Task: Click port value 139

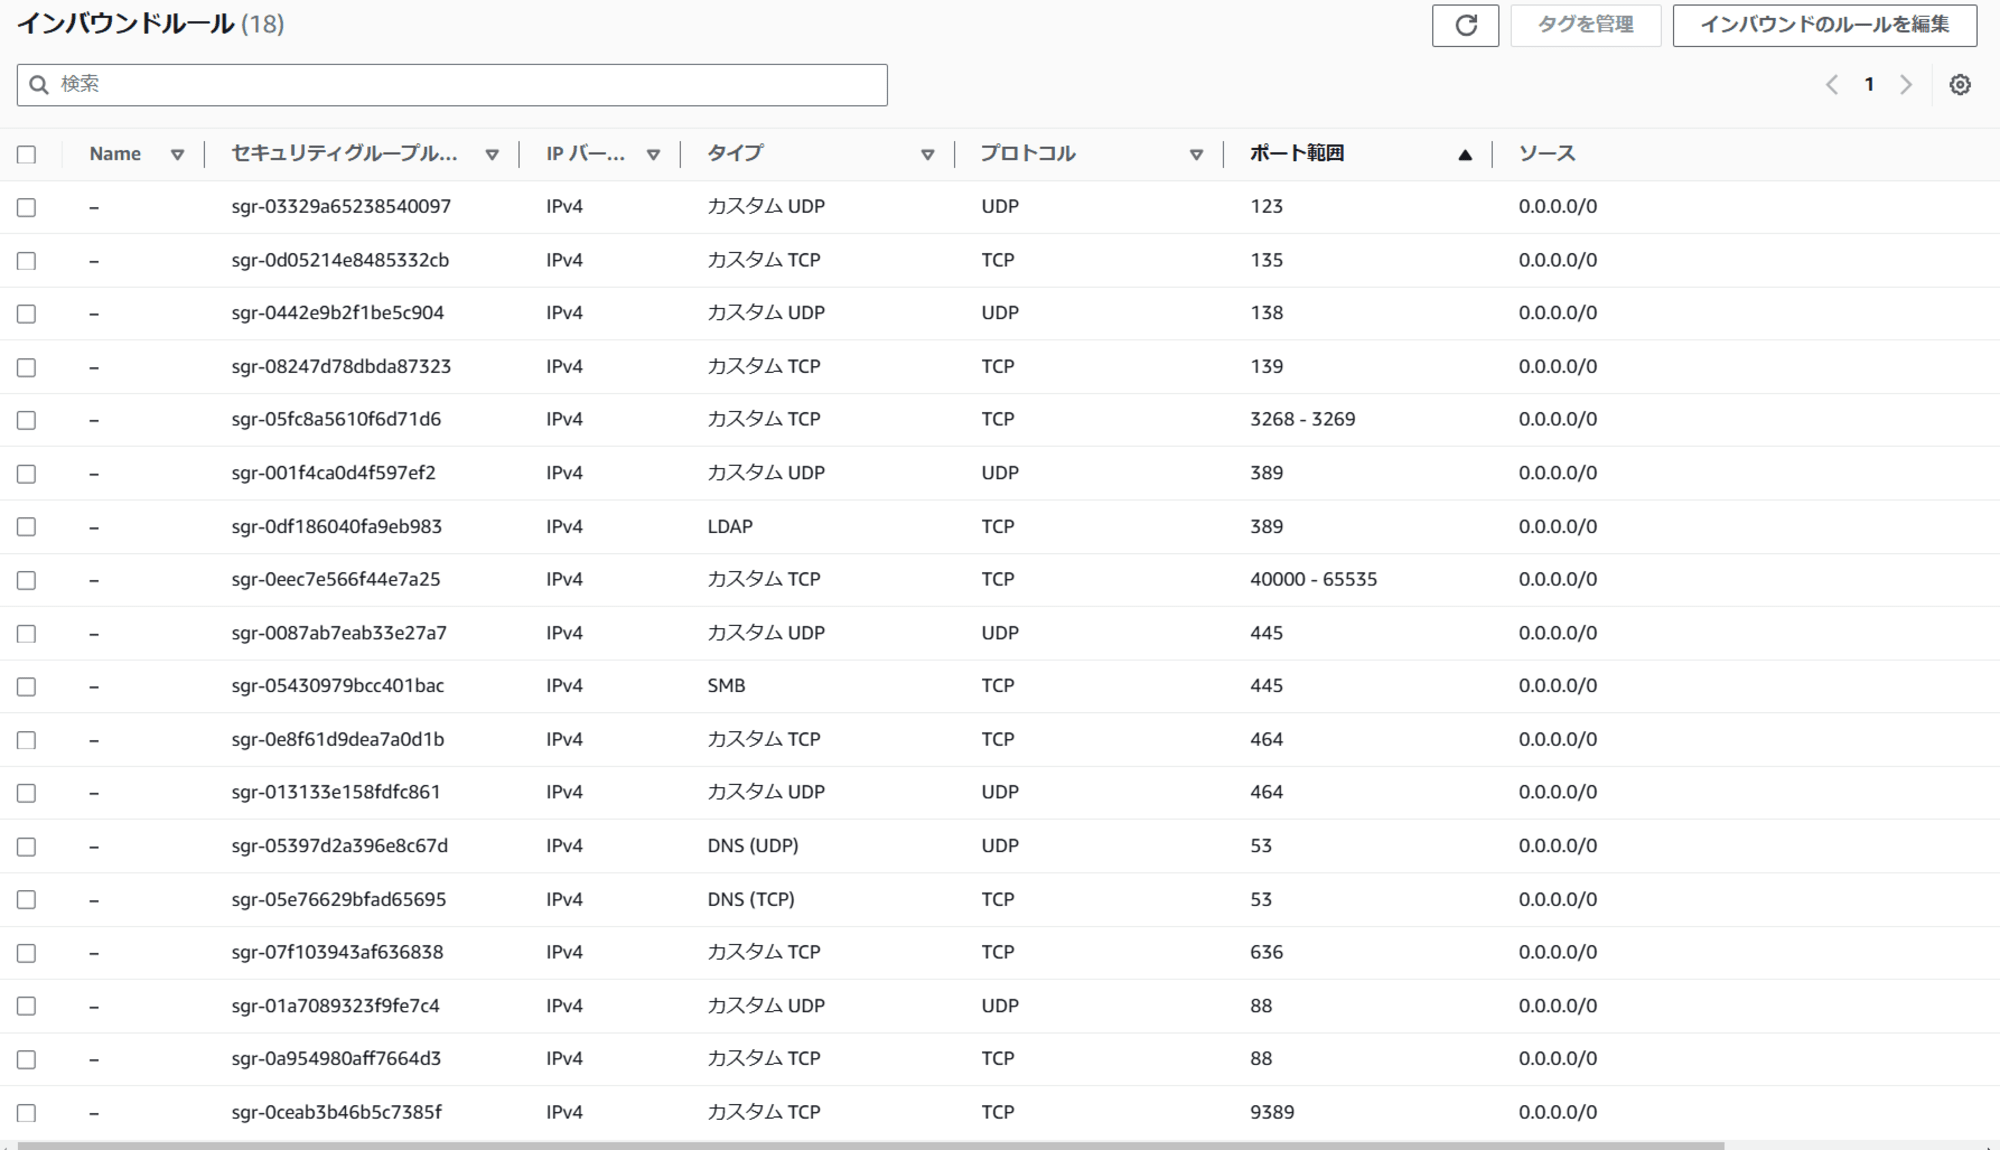Action: click(1266, 366)
